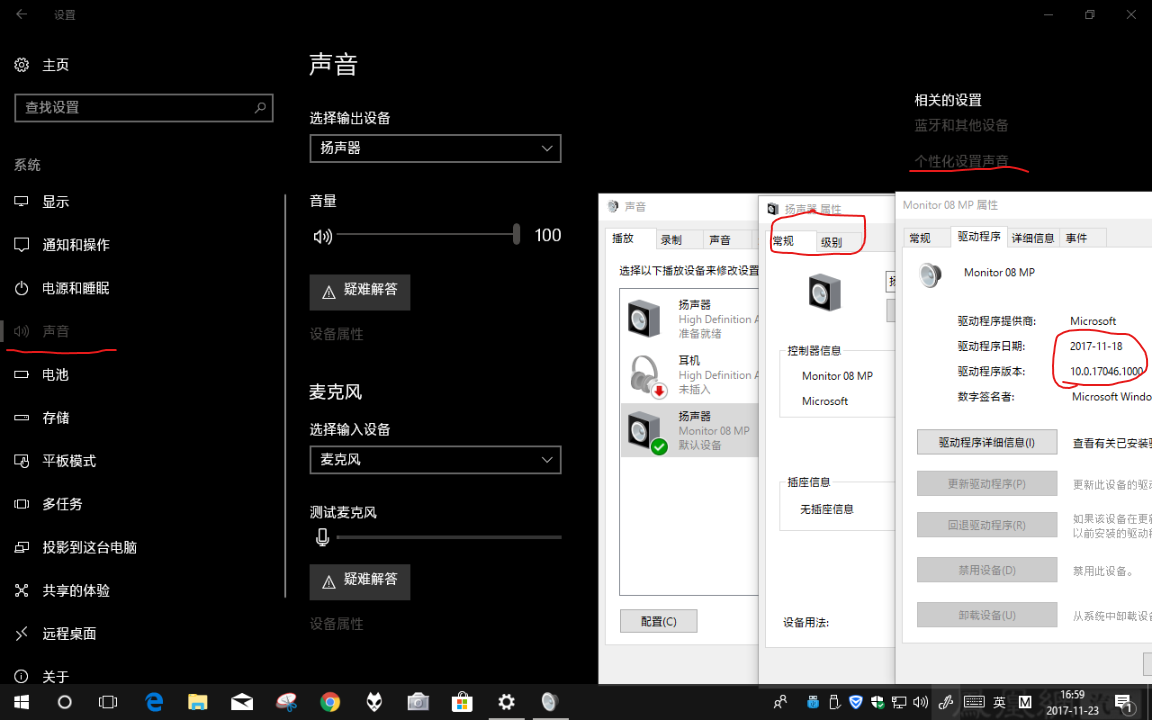Viewport: 1152px width, 720px height.
Task: Click the 驱动程序详细信息 button
Action: [x=986, y=439]
